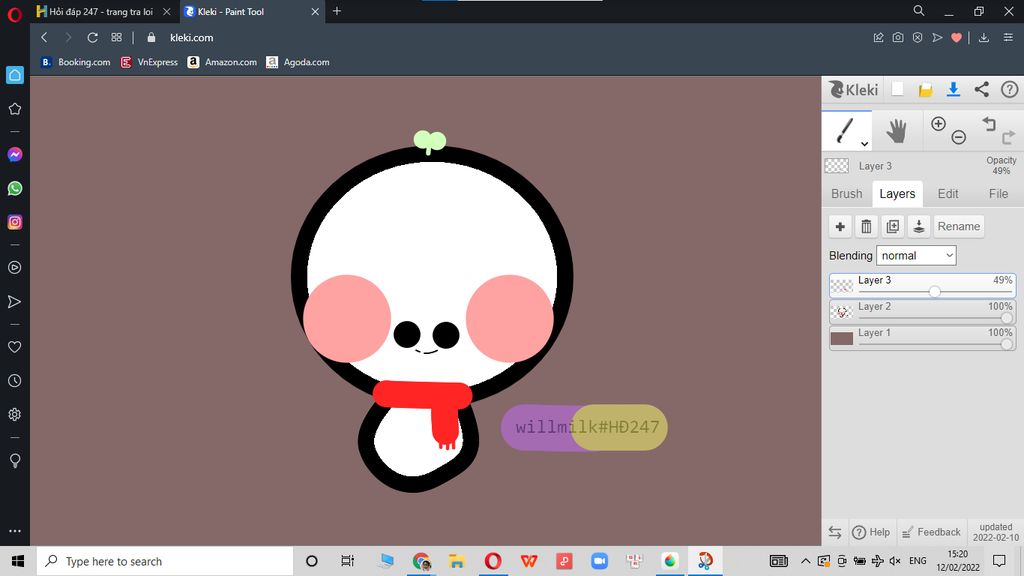Click the Windows taskbar search box
Screen dimensions: 1024x576
click(x=165, y=561)
